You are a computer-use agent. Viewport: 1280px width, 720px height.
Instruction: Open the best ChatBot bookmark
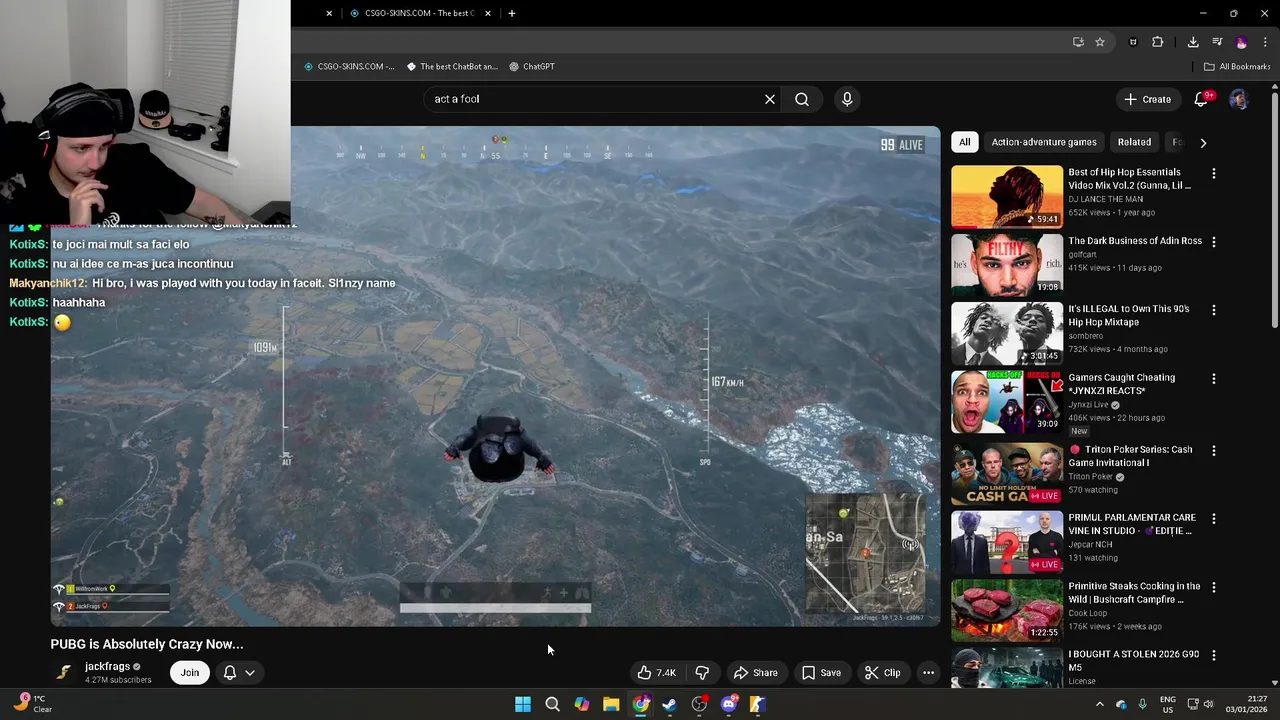452,67
